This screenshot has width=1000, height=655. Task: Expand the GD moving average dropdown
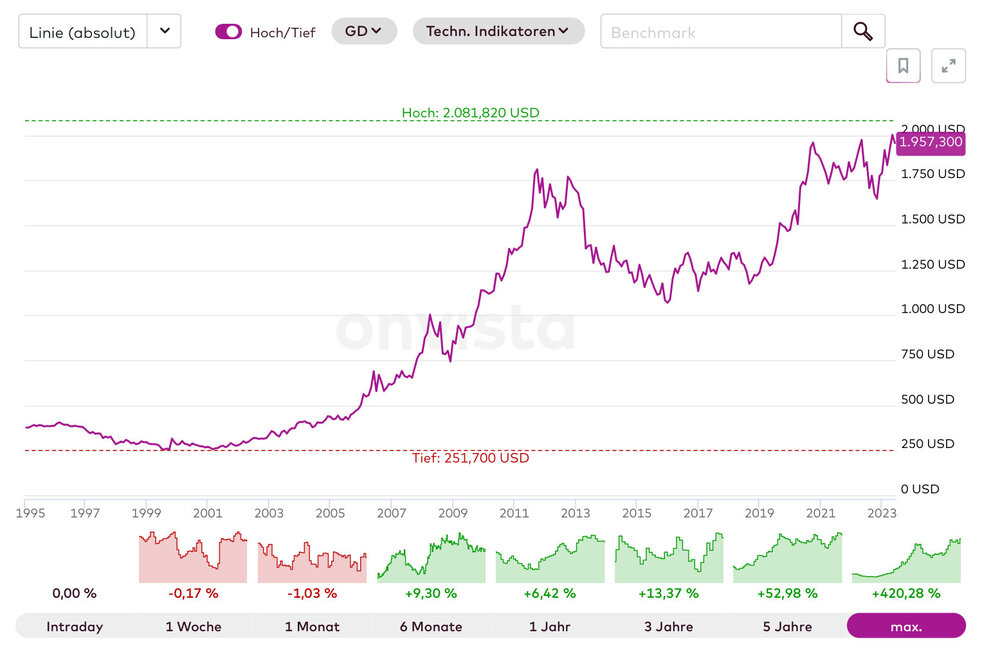(363, 31)
